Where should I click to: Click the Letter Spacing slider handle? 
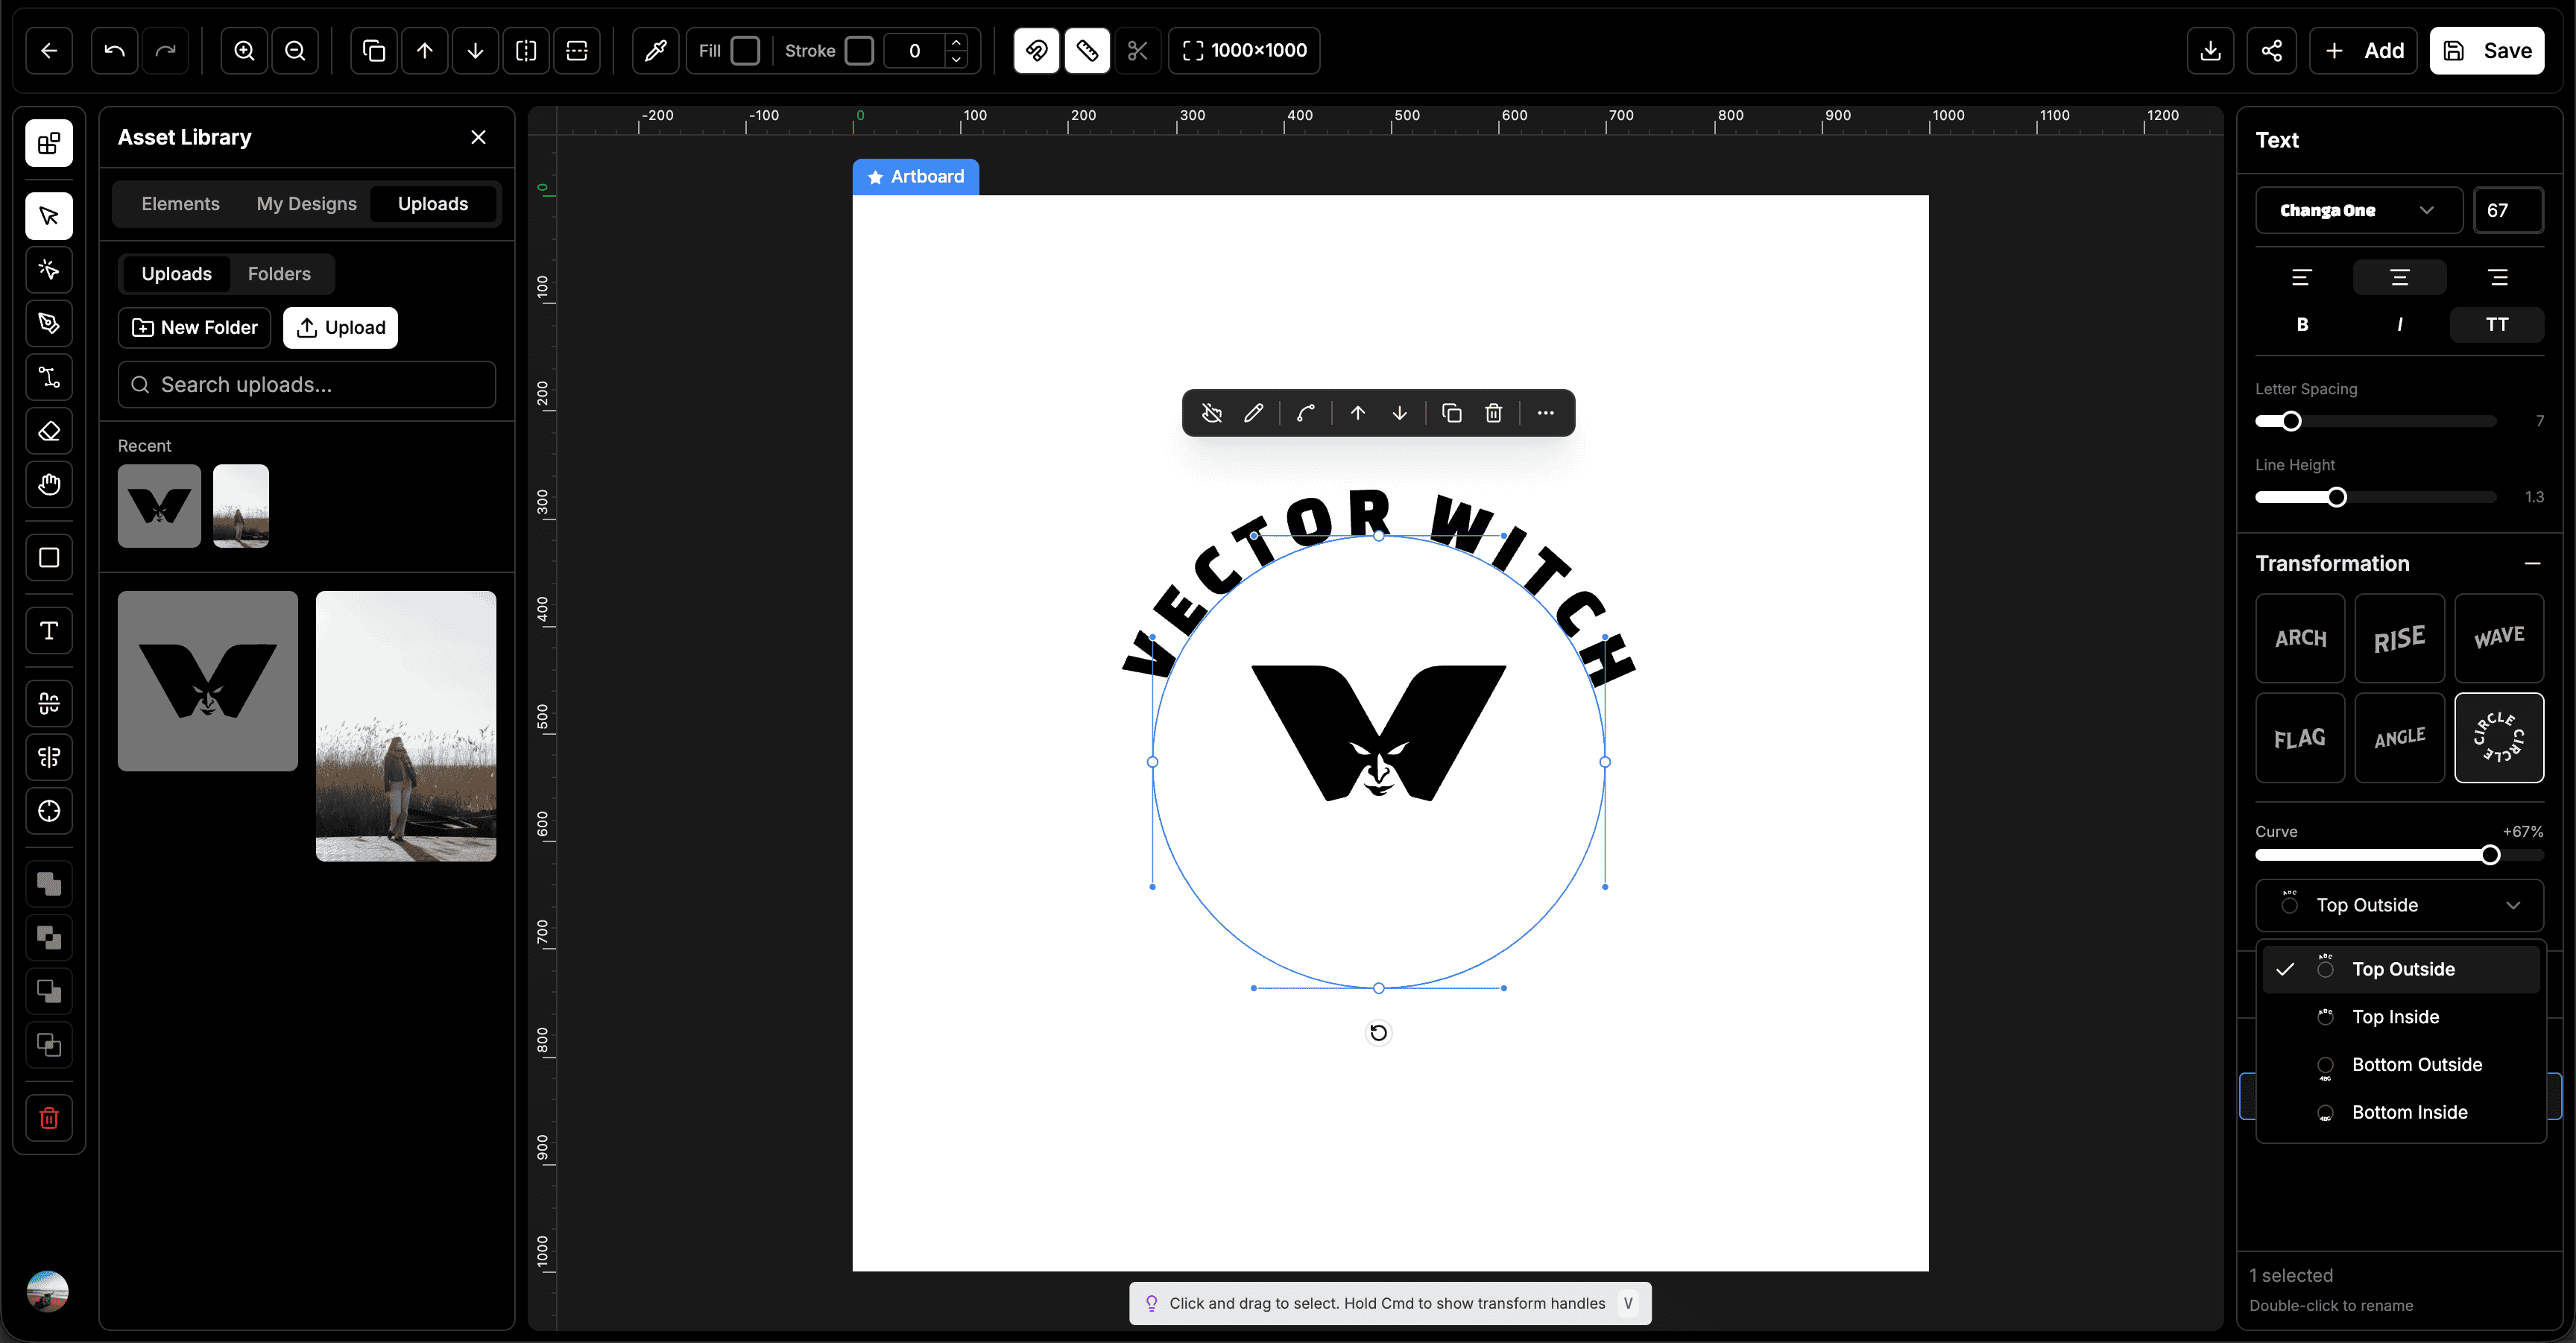click(2291, 421)
